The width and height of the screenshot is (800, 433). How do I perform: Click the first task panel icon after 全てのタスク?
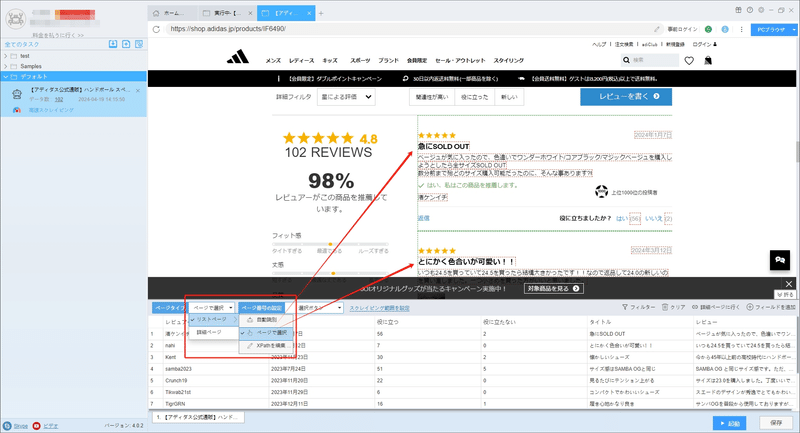113,44
